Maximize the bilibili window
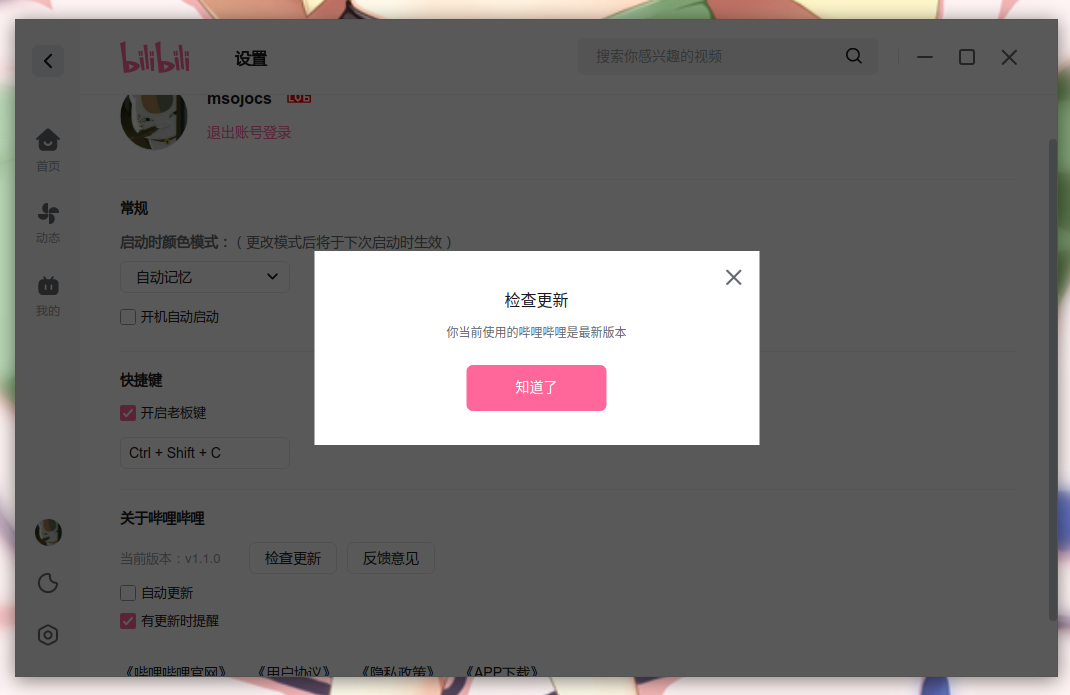The image size is (1070, 695). coord(967,57)
